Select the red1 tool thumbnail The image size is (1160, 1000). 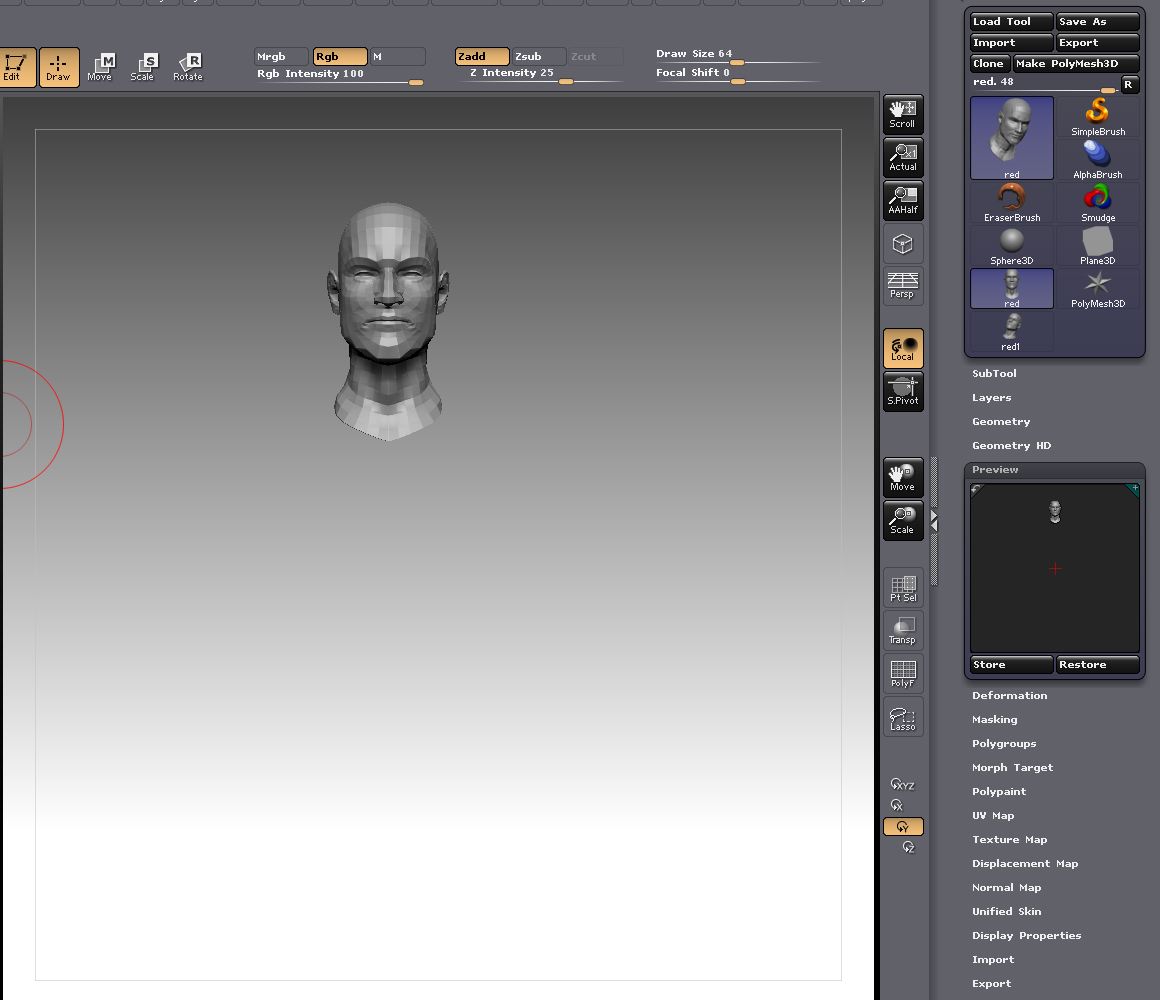coord(1011,332)
